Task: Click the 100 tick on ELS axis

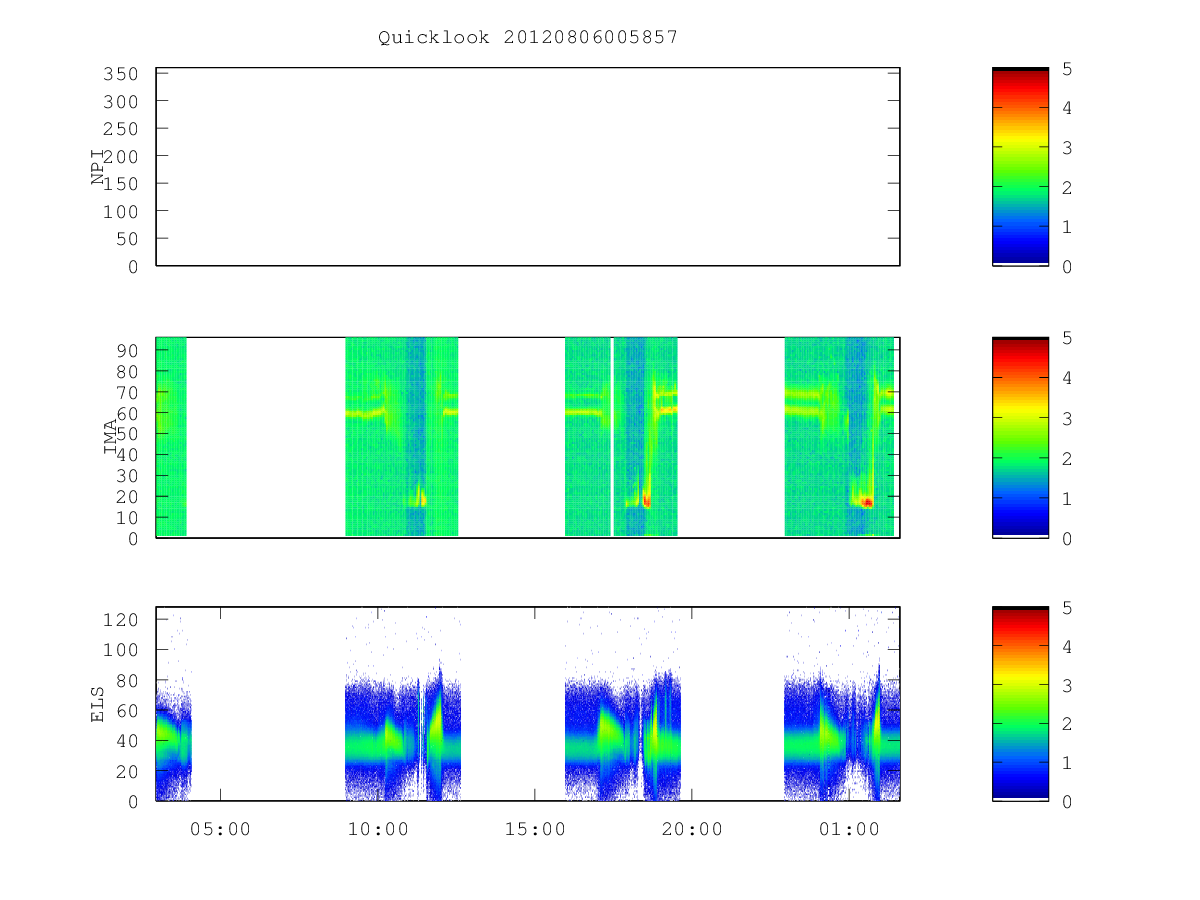Action: 119,650
